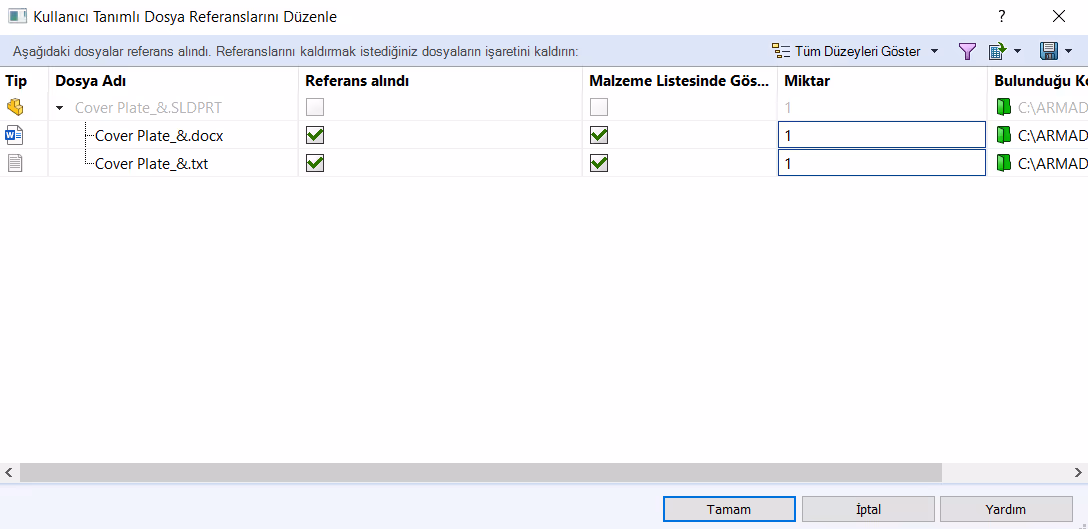Screen dimensions: 1088x529
Task: Select the Cover Plate_&.docx row name
Action: tap(159, 135)
